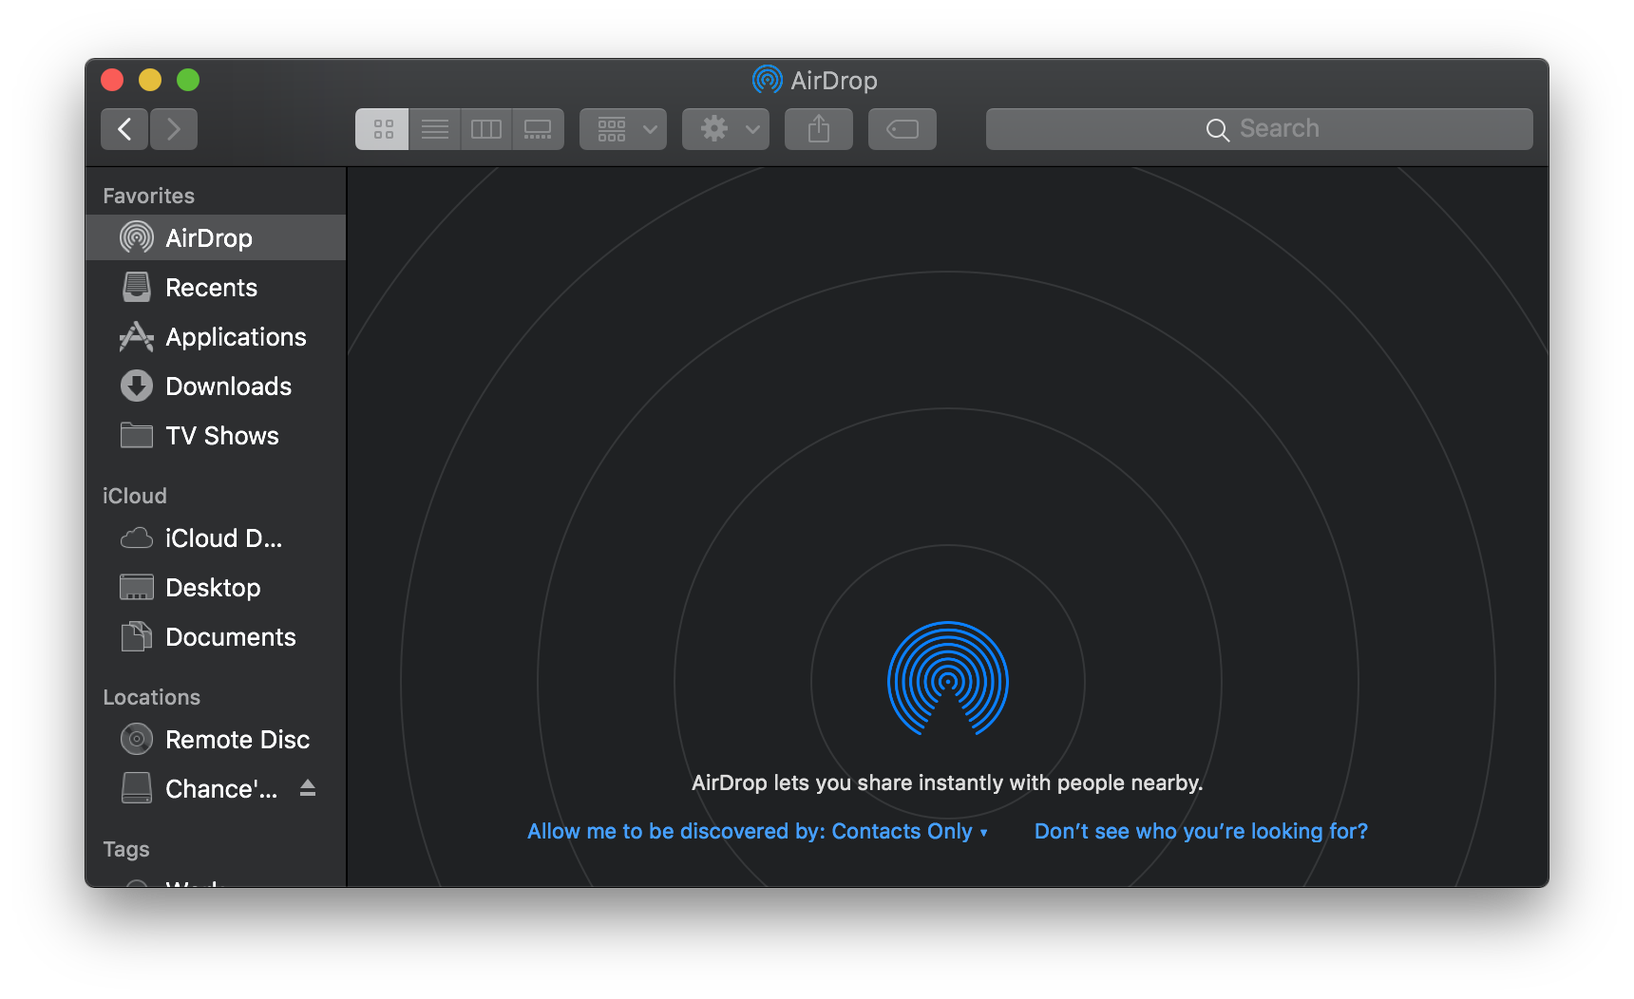Click the Don't see who you're looking for link

(x=1200, y=831)
